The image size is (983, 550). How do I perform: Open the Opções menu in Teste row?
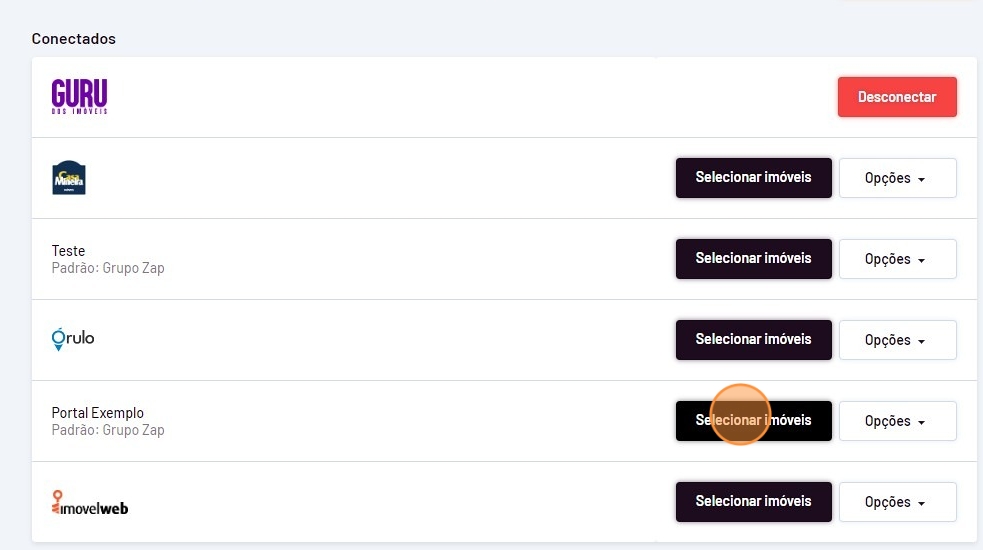(896, 259)
